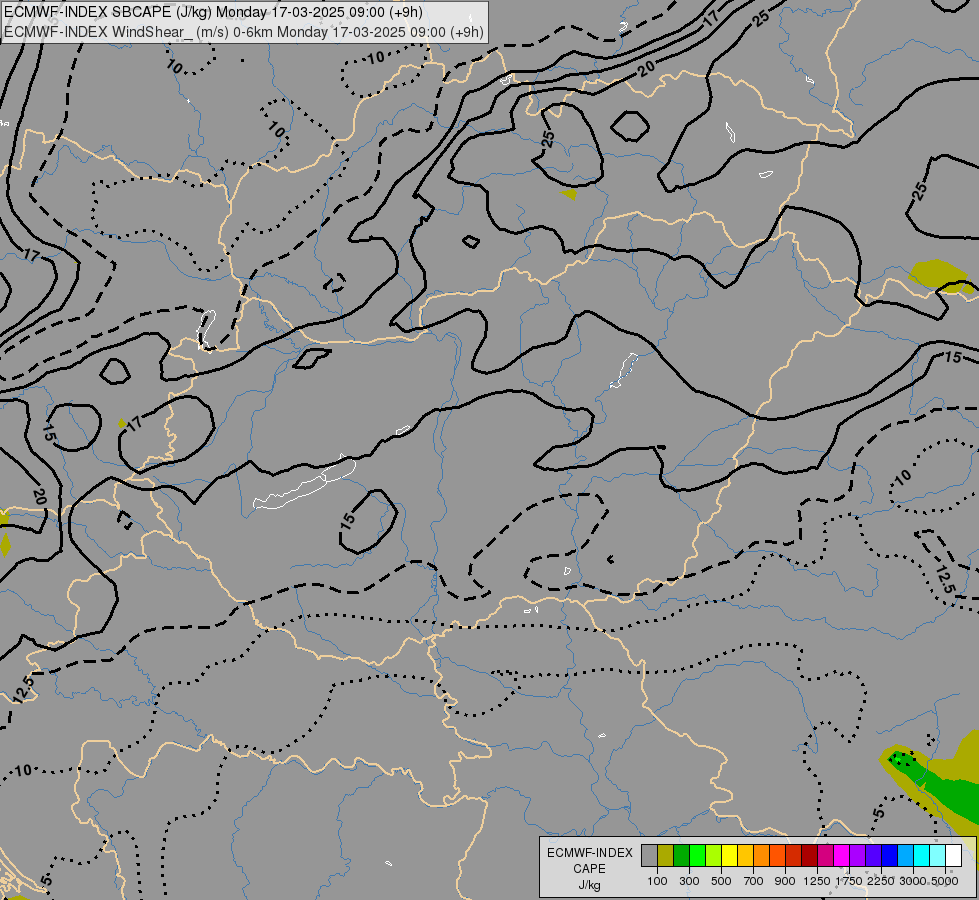Select the pure blue legend swatch
Image resolution: width=979 pixels, height=900 pixels.
click(x=889, y=855)
